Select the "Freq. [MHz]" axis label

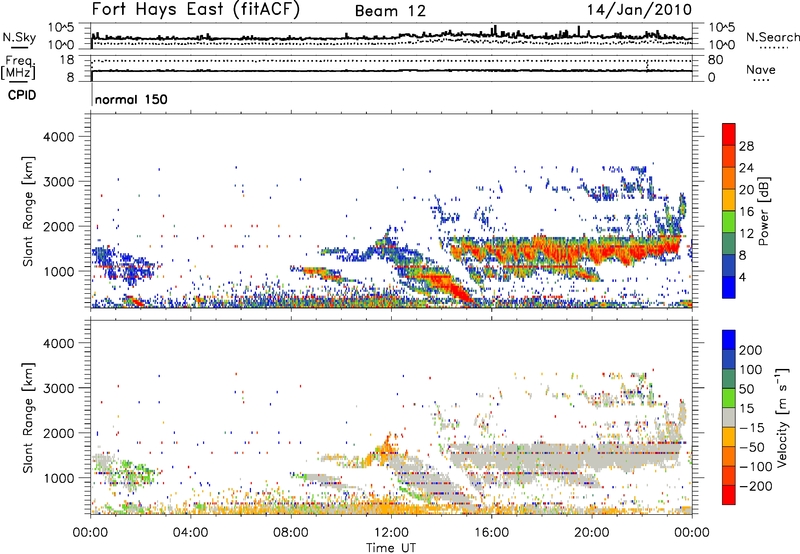point(19,68)
